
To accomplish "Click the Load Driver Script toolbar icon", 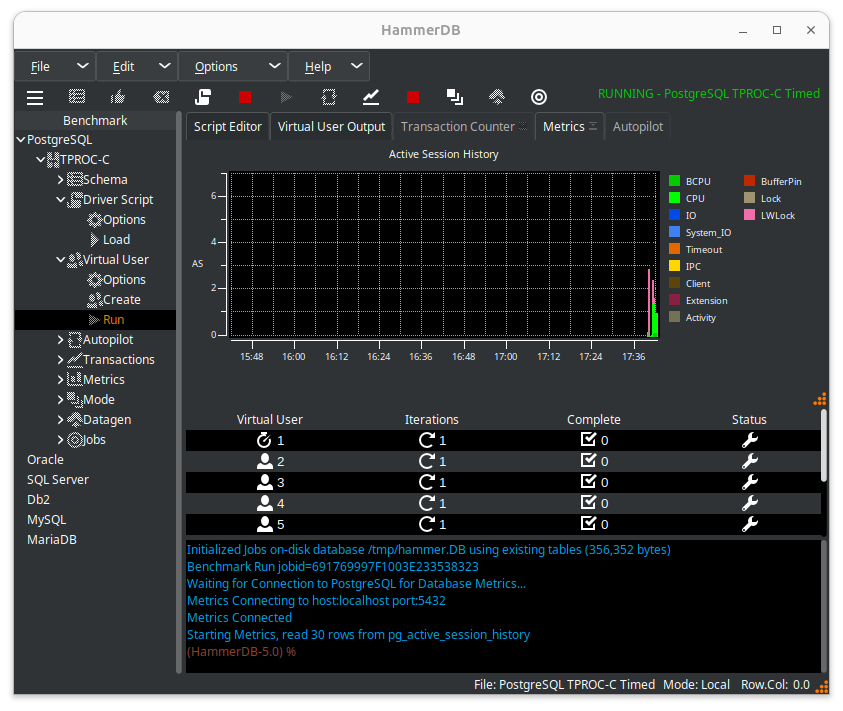I will pos(203,97).
